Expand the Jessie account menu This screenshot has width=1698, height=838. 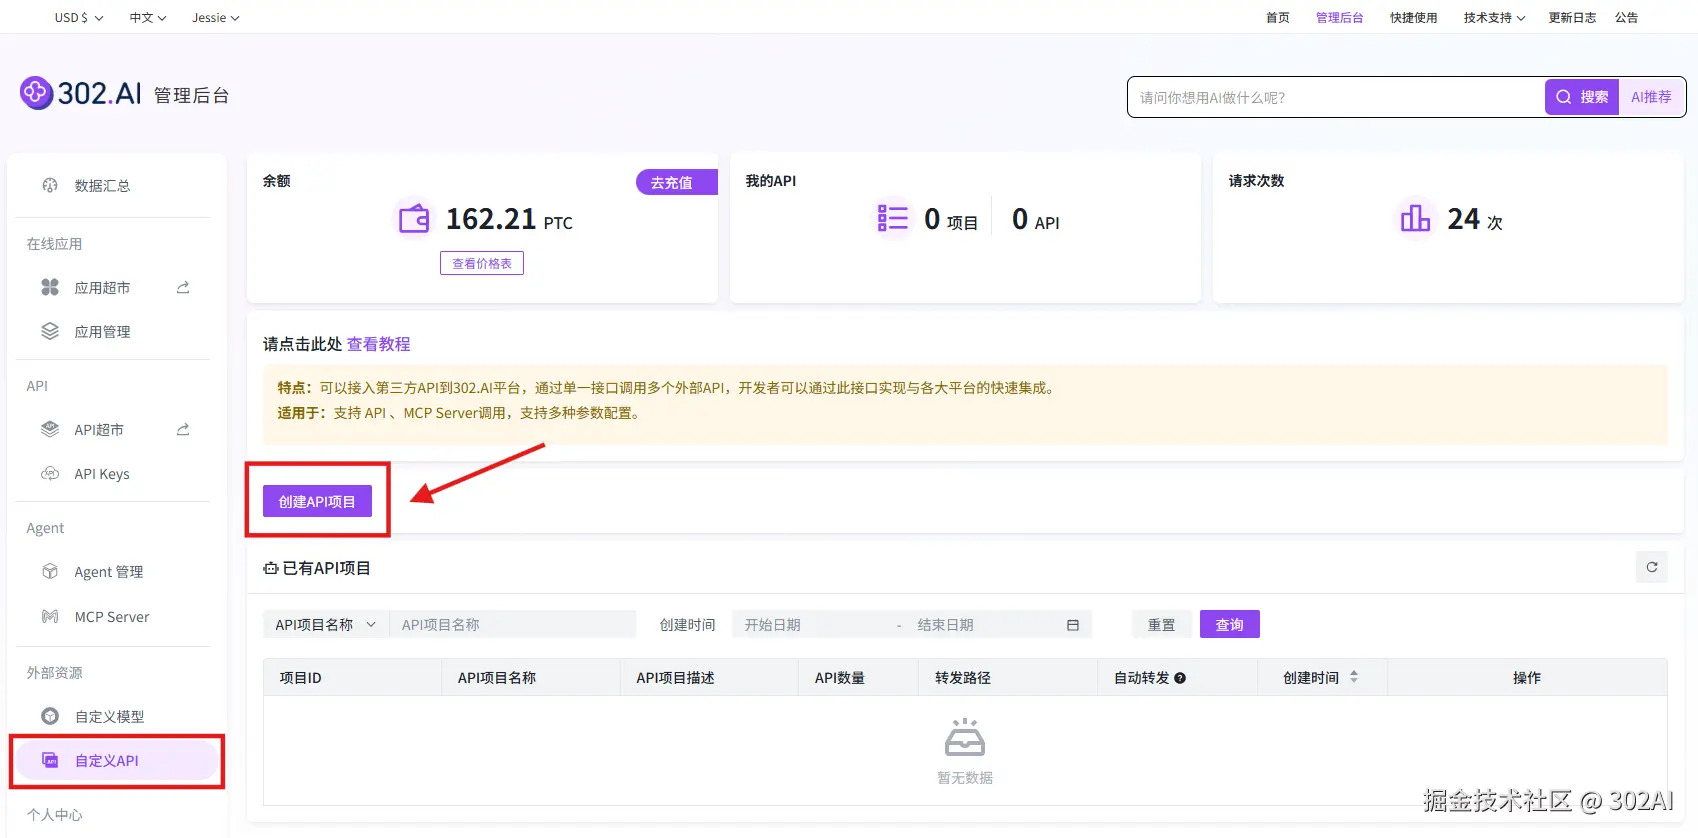pyautogui.click(x=216, y=18)
